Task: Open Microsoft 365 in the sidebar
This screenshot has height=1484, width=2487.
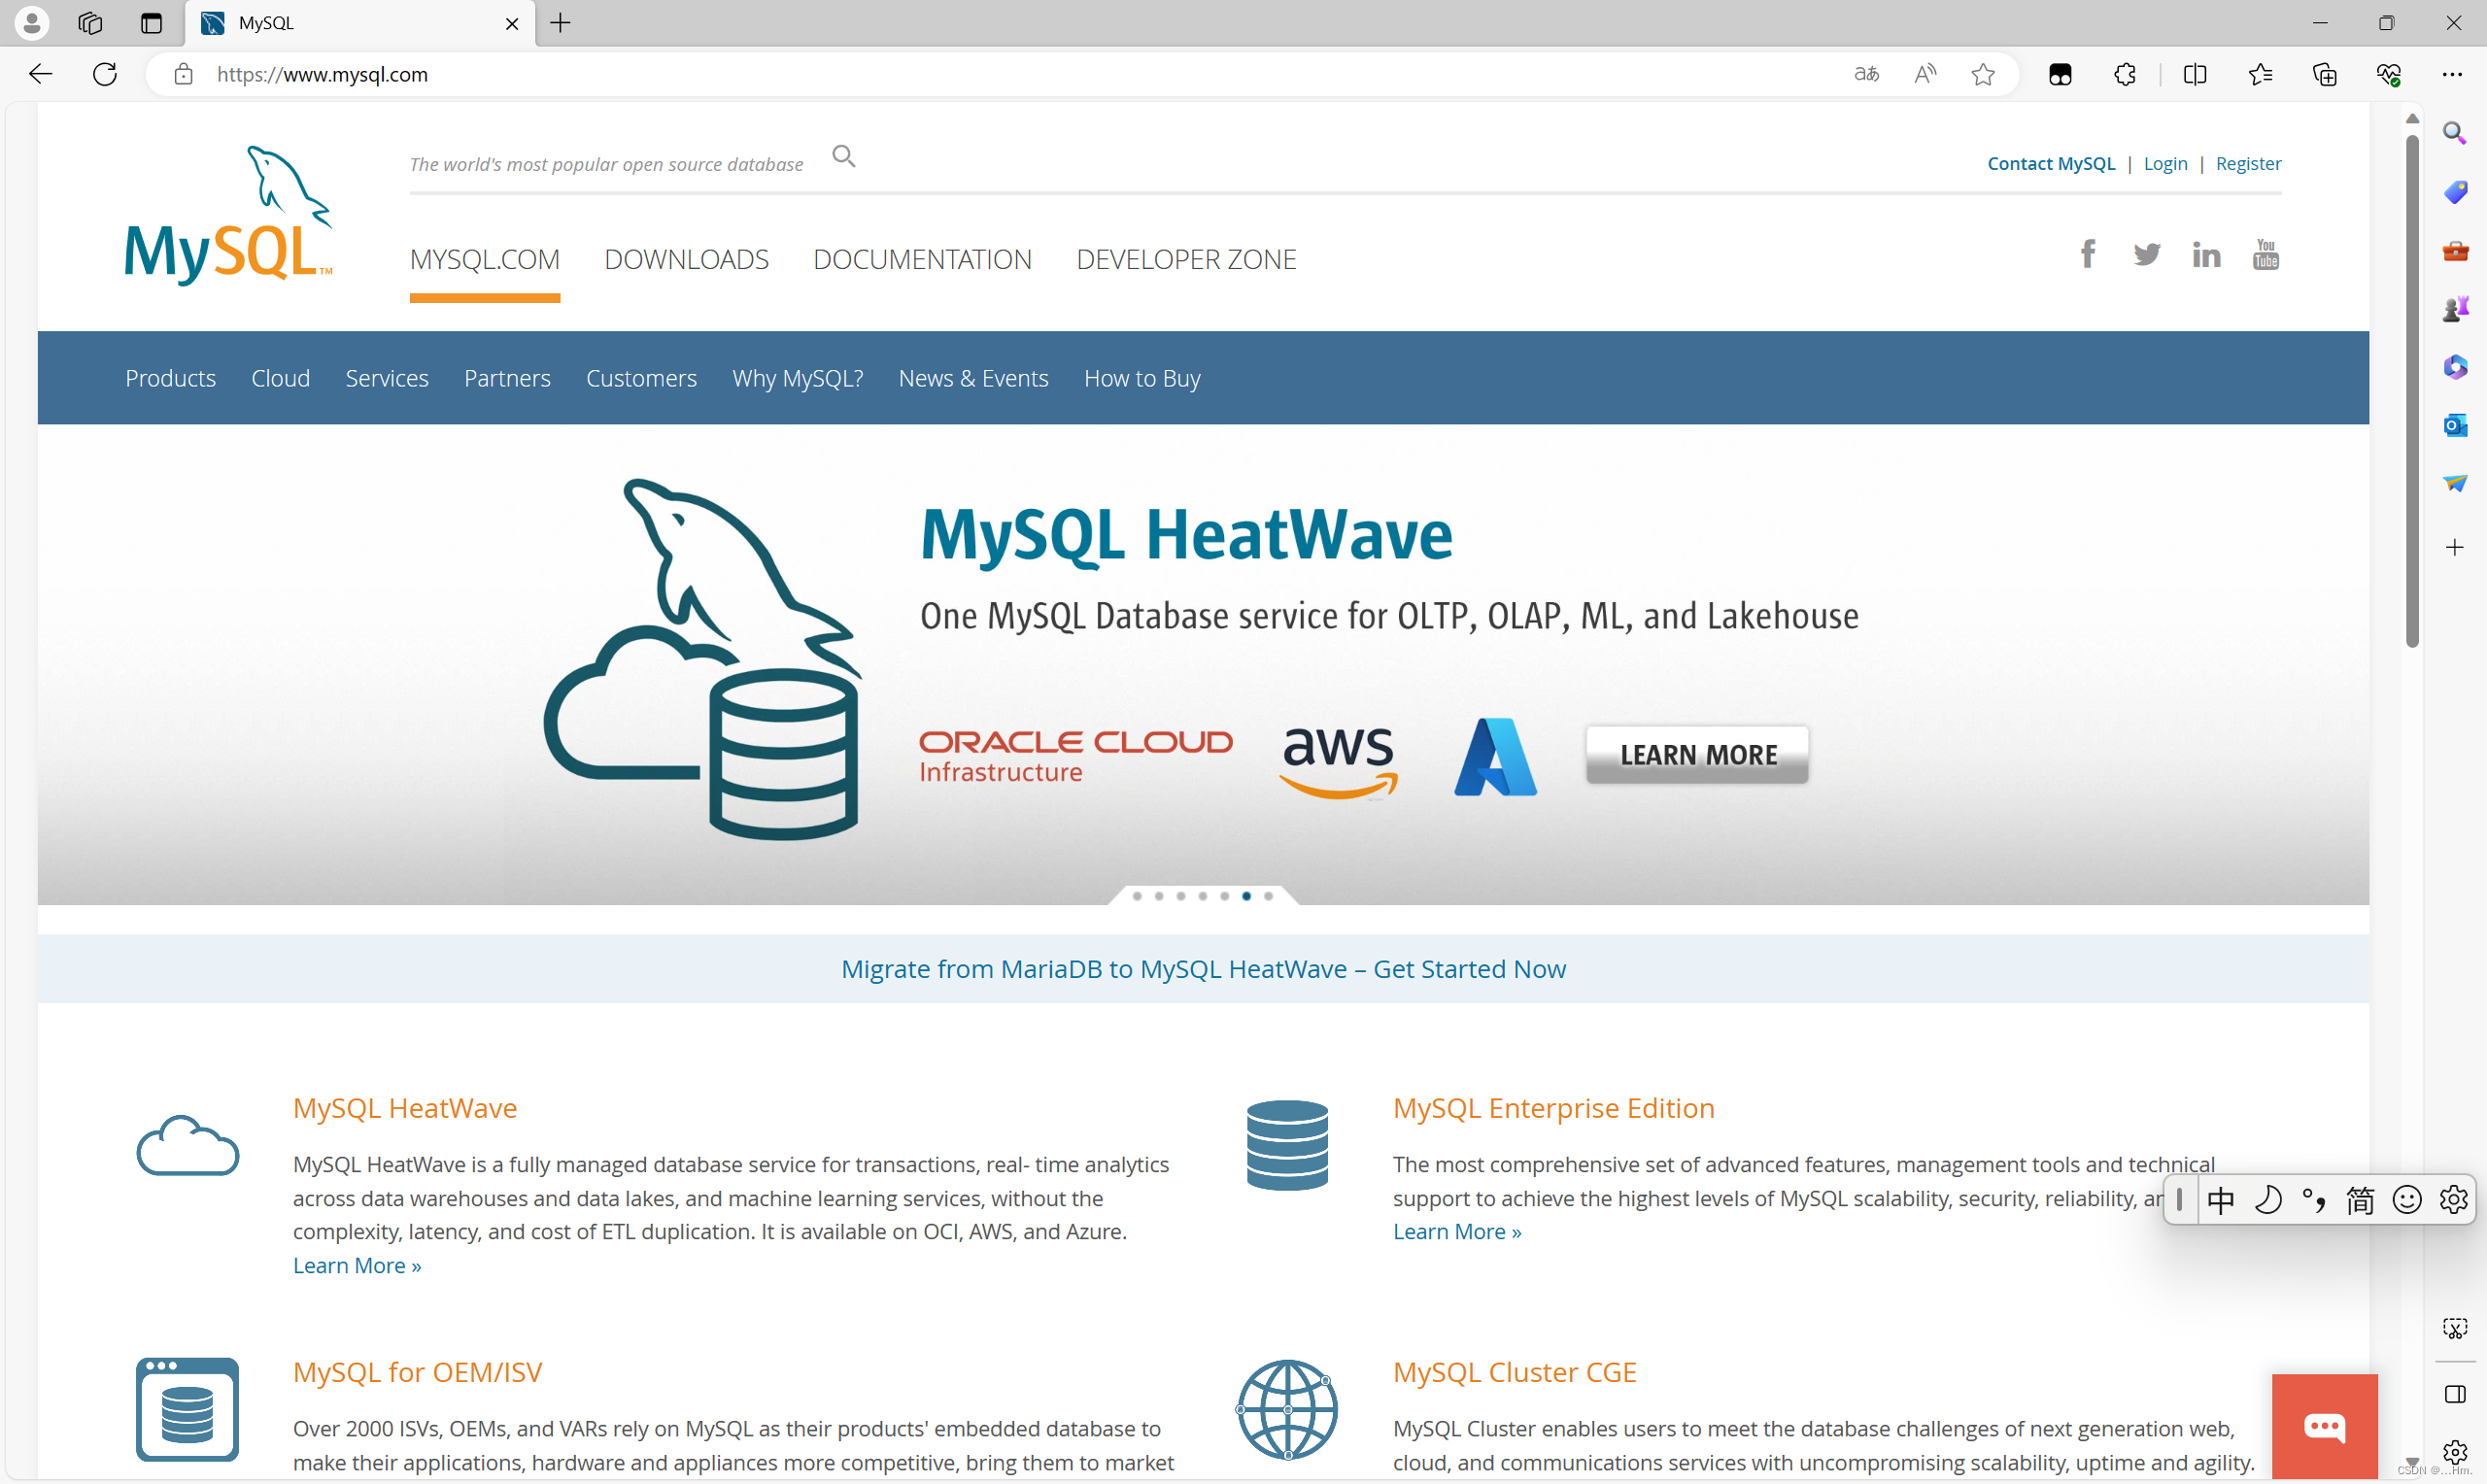Action: pyautogui.click(x=2456, y=366)
